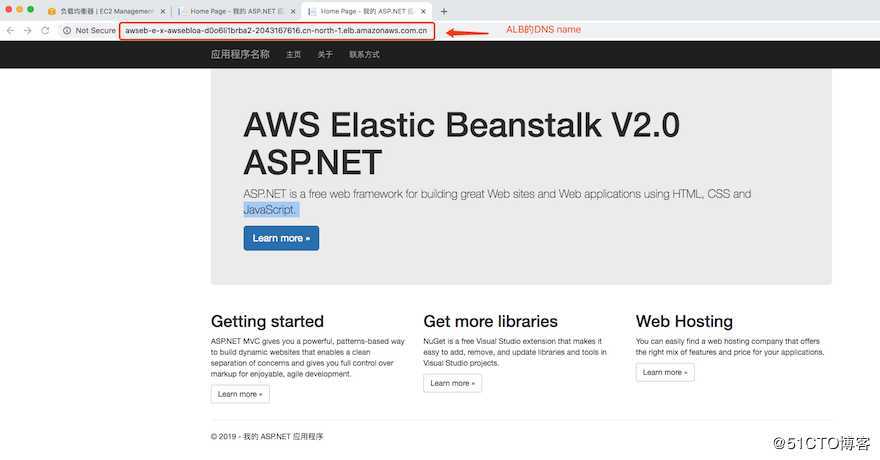Viewport: 880px width, 460px height.
Task: Click the browser back arrow
Action: (10, 31)
